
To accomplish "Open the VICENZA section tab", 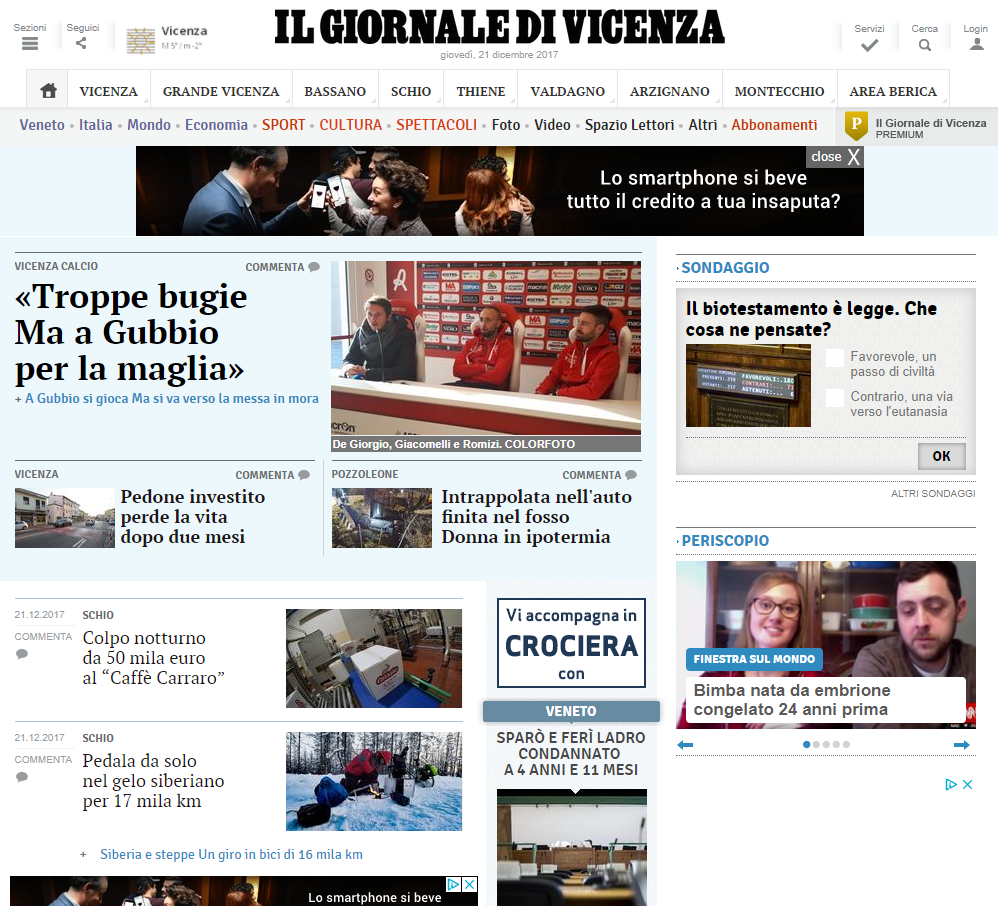I will coord(109,91).
